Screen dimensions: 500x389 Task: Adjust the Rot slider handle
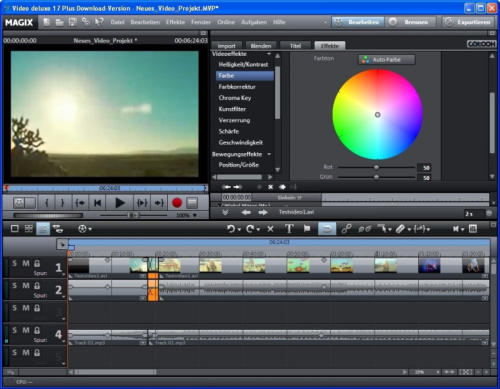tap(376, 167)
